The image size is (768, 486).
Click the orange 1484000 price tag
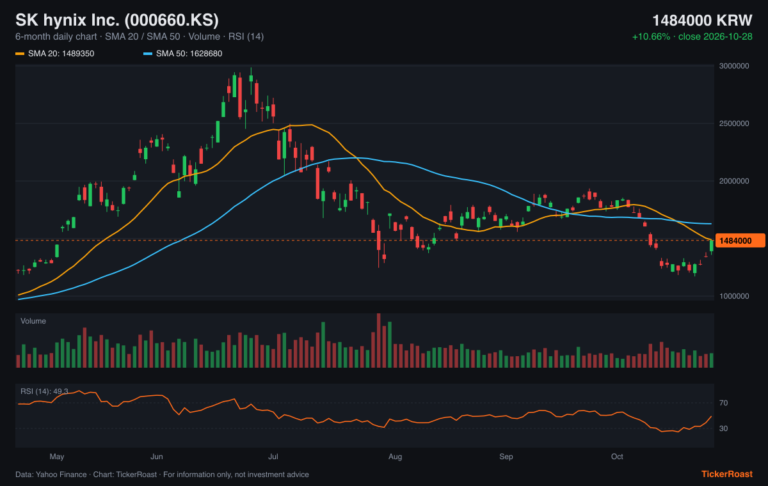740,241
